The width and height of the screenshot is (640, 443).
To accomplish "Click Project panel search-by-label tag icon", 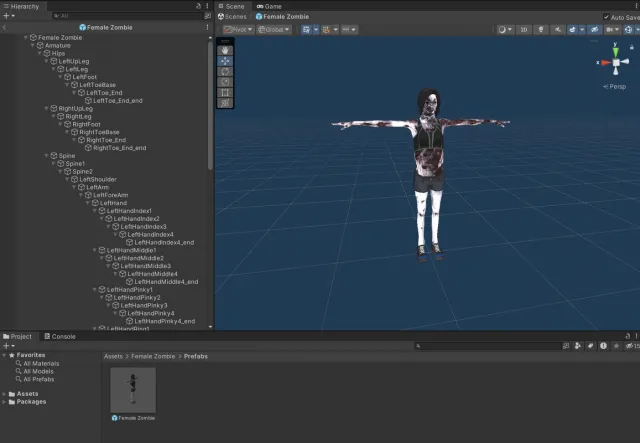I will click(591, 346).
